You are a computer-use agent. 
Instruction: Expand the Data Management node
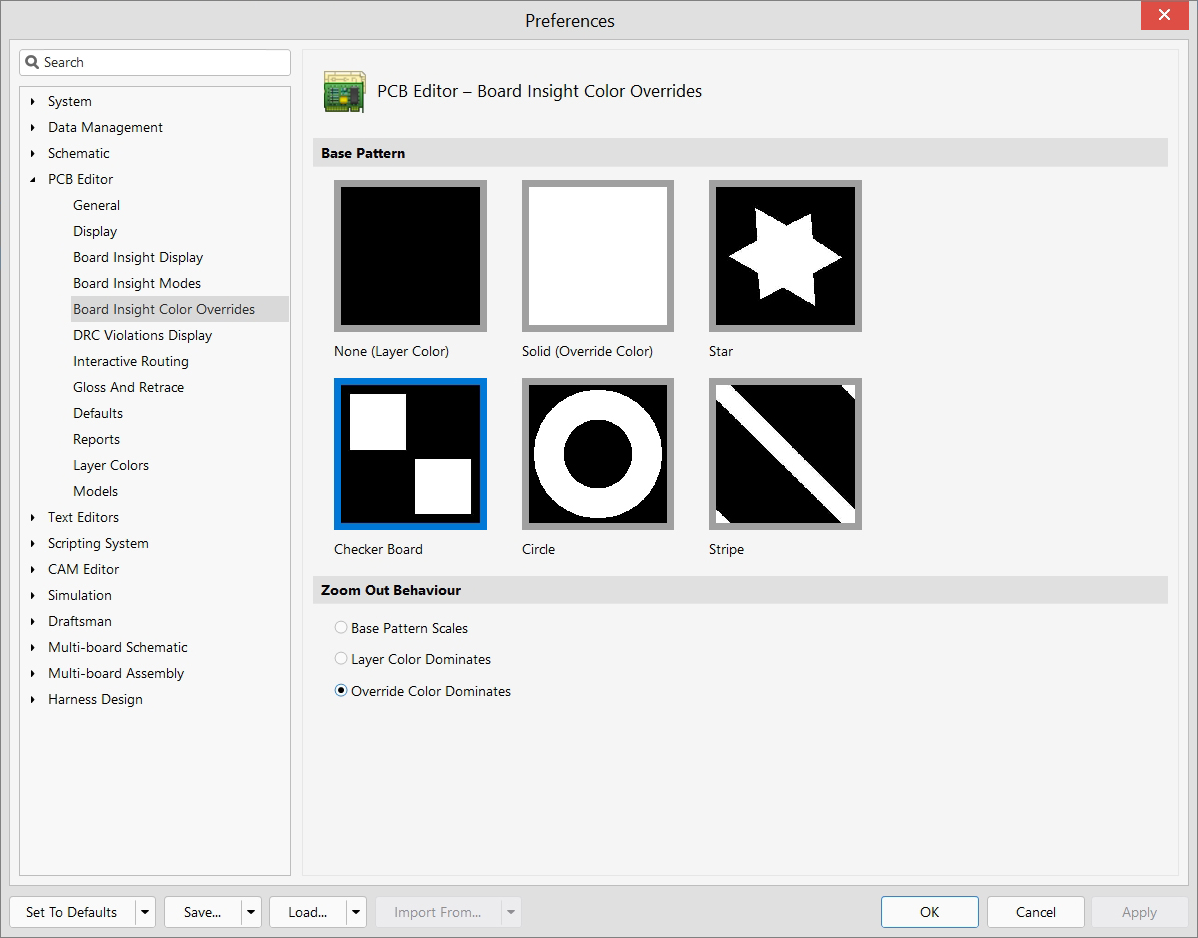[33, 128]
